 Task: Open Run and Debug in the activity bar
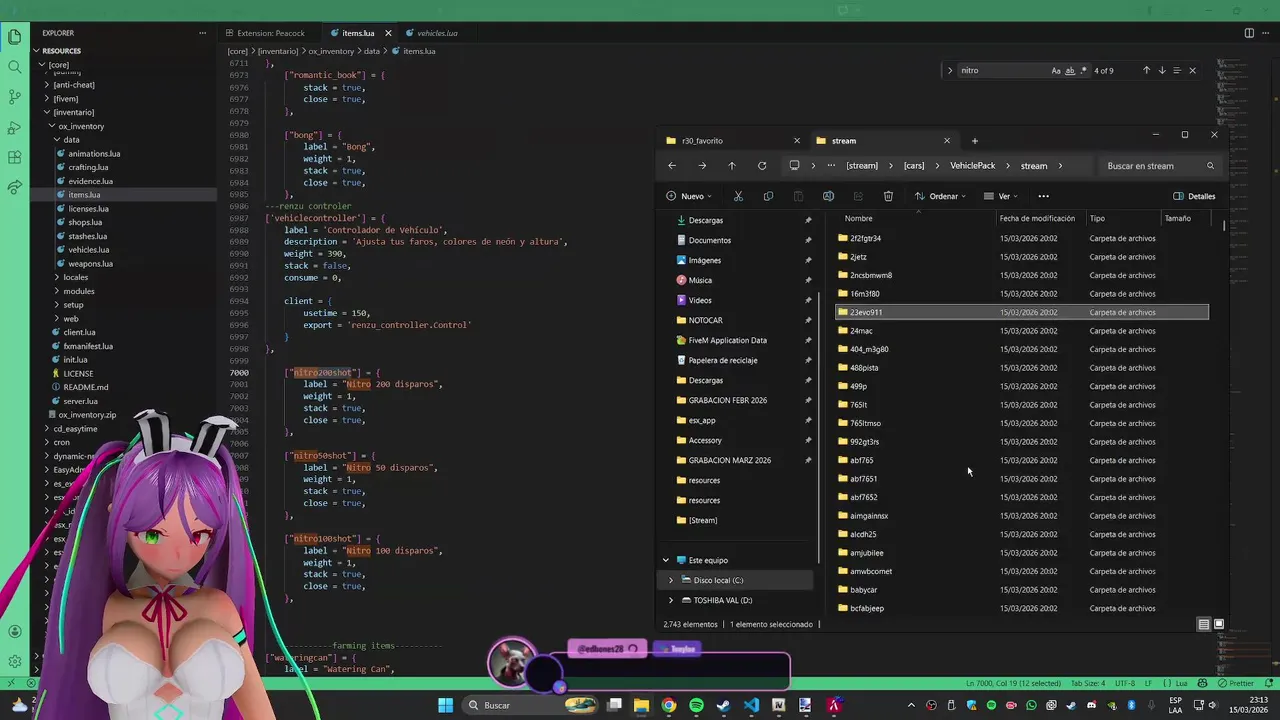(x=14, y=127)
